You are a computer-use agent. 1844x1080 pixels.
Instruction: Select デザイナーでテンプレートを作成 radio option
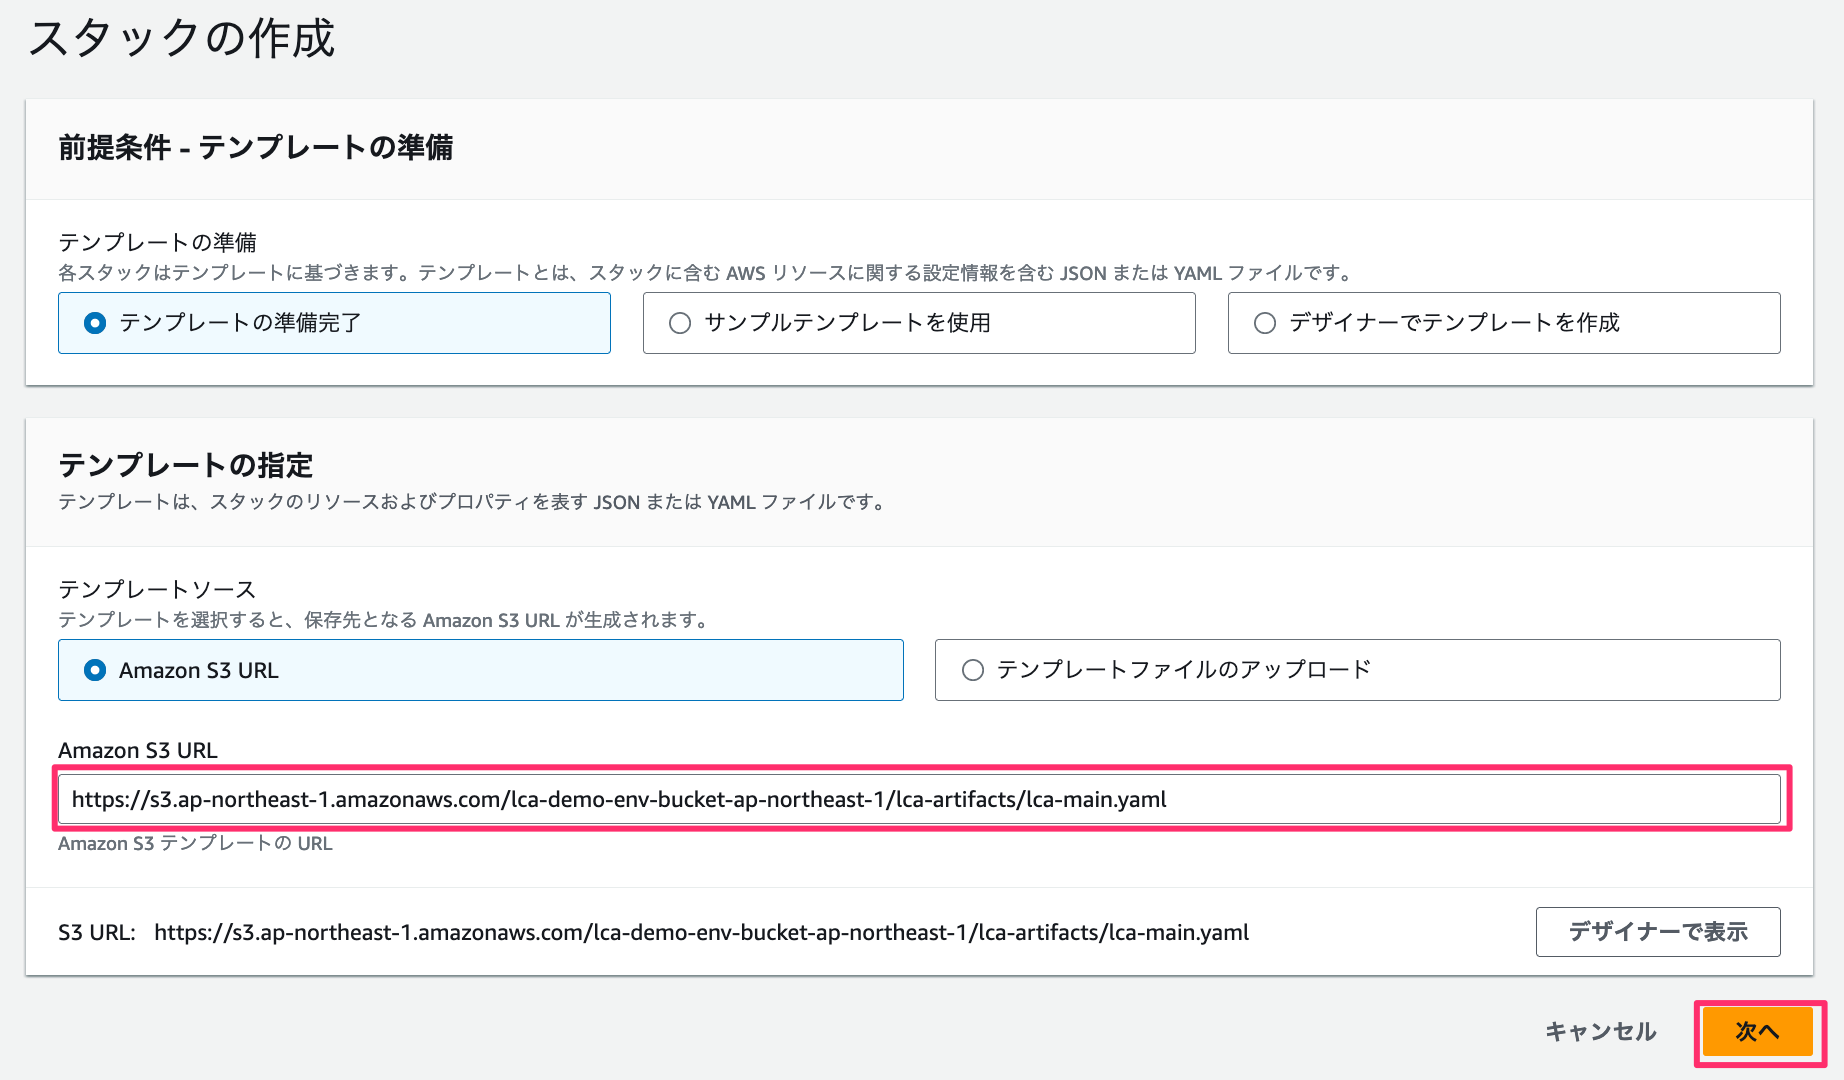click(x=1504, y=323)
